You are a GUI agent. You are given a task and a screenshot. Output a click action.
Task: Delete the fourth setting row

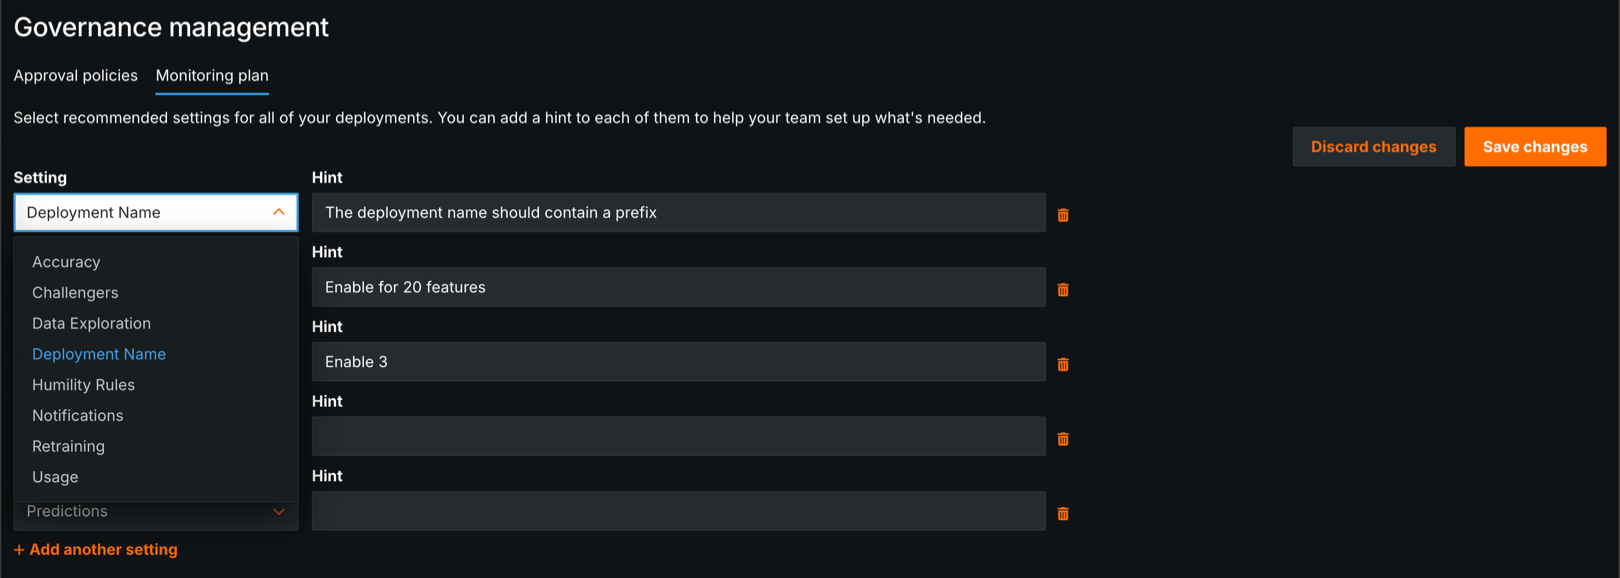[x=1063, y=439]
